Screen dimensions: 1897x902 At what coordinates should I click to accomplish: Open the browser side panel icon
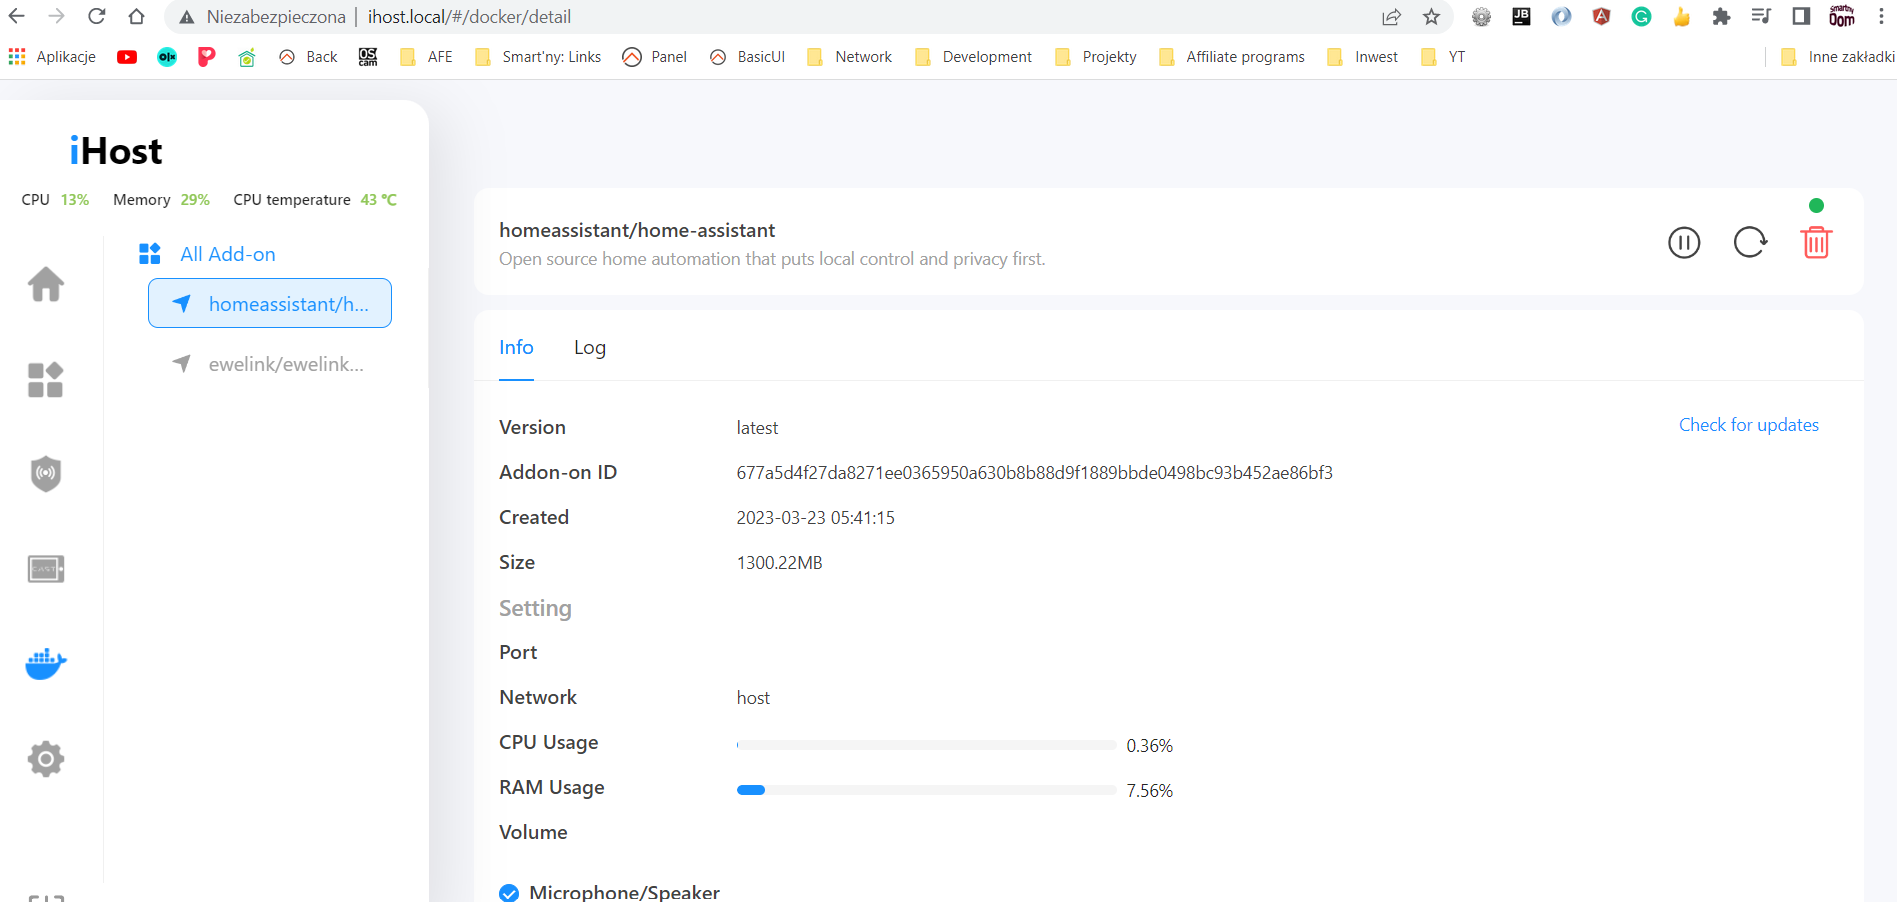[x=1801, y=17]
